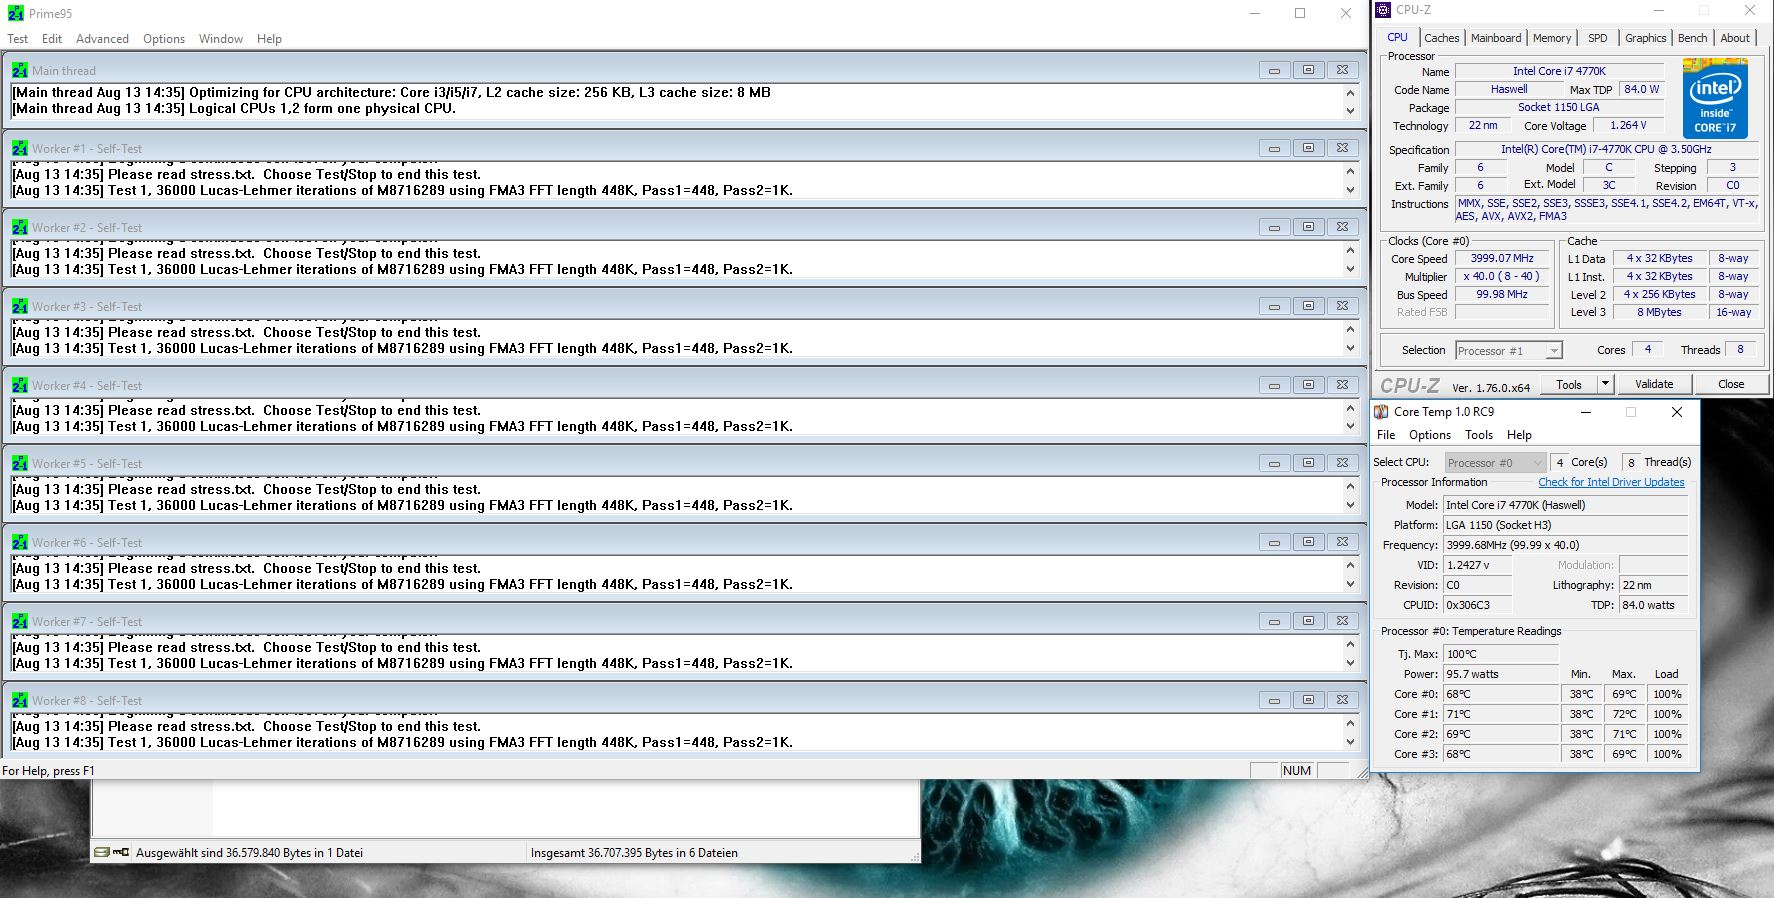Viewport: 1774px width, 898px height.
Task: Click the Worker #3 window icon
Action: 20,306
